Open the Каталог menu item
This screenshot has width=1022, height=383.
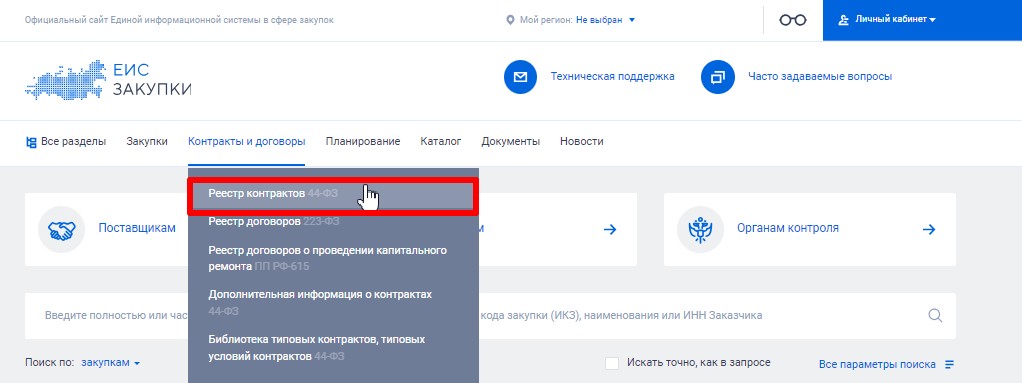coord(441,141)
